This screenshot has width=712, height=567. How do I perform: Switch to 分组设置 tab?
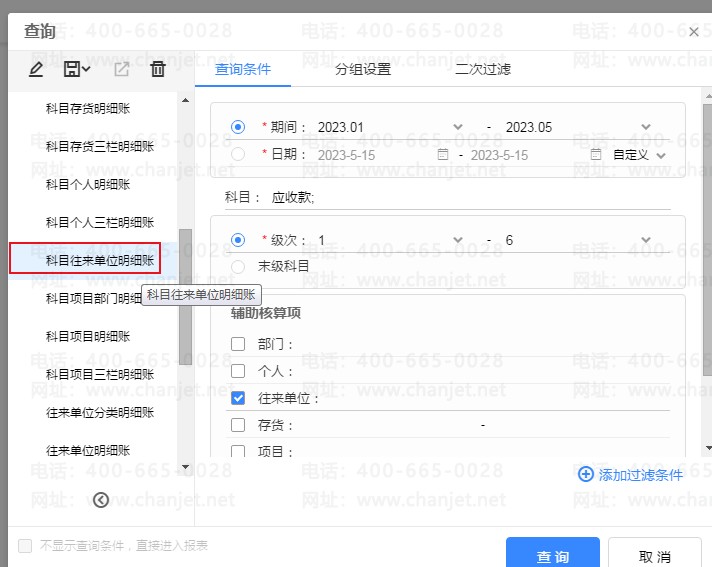click(x=363, y=69)
